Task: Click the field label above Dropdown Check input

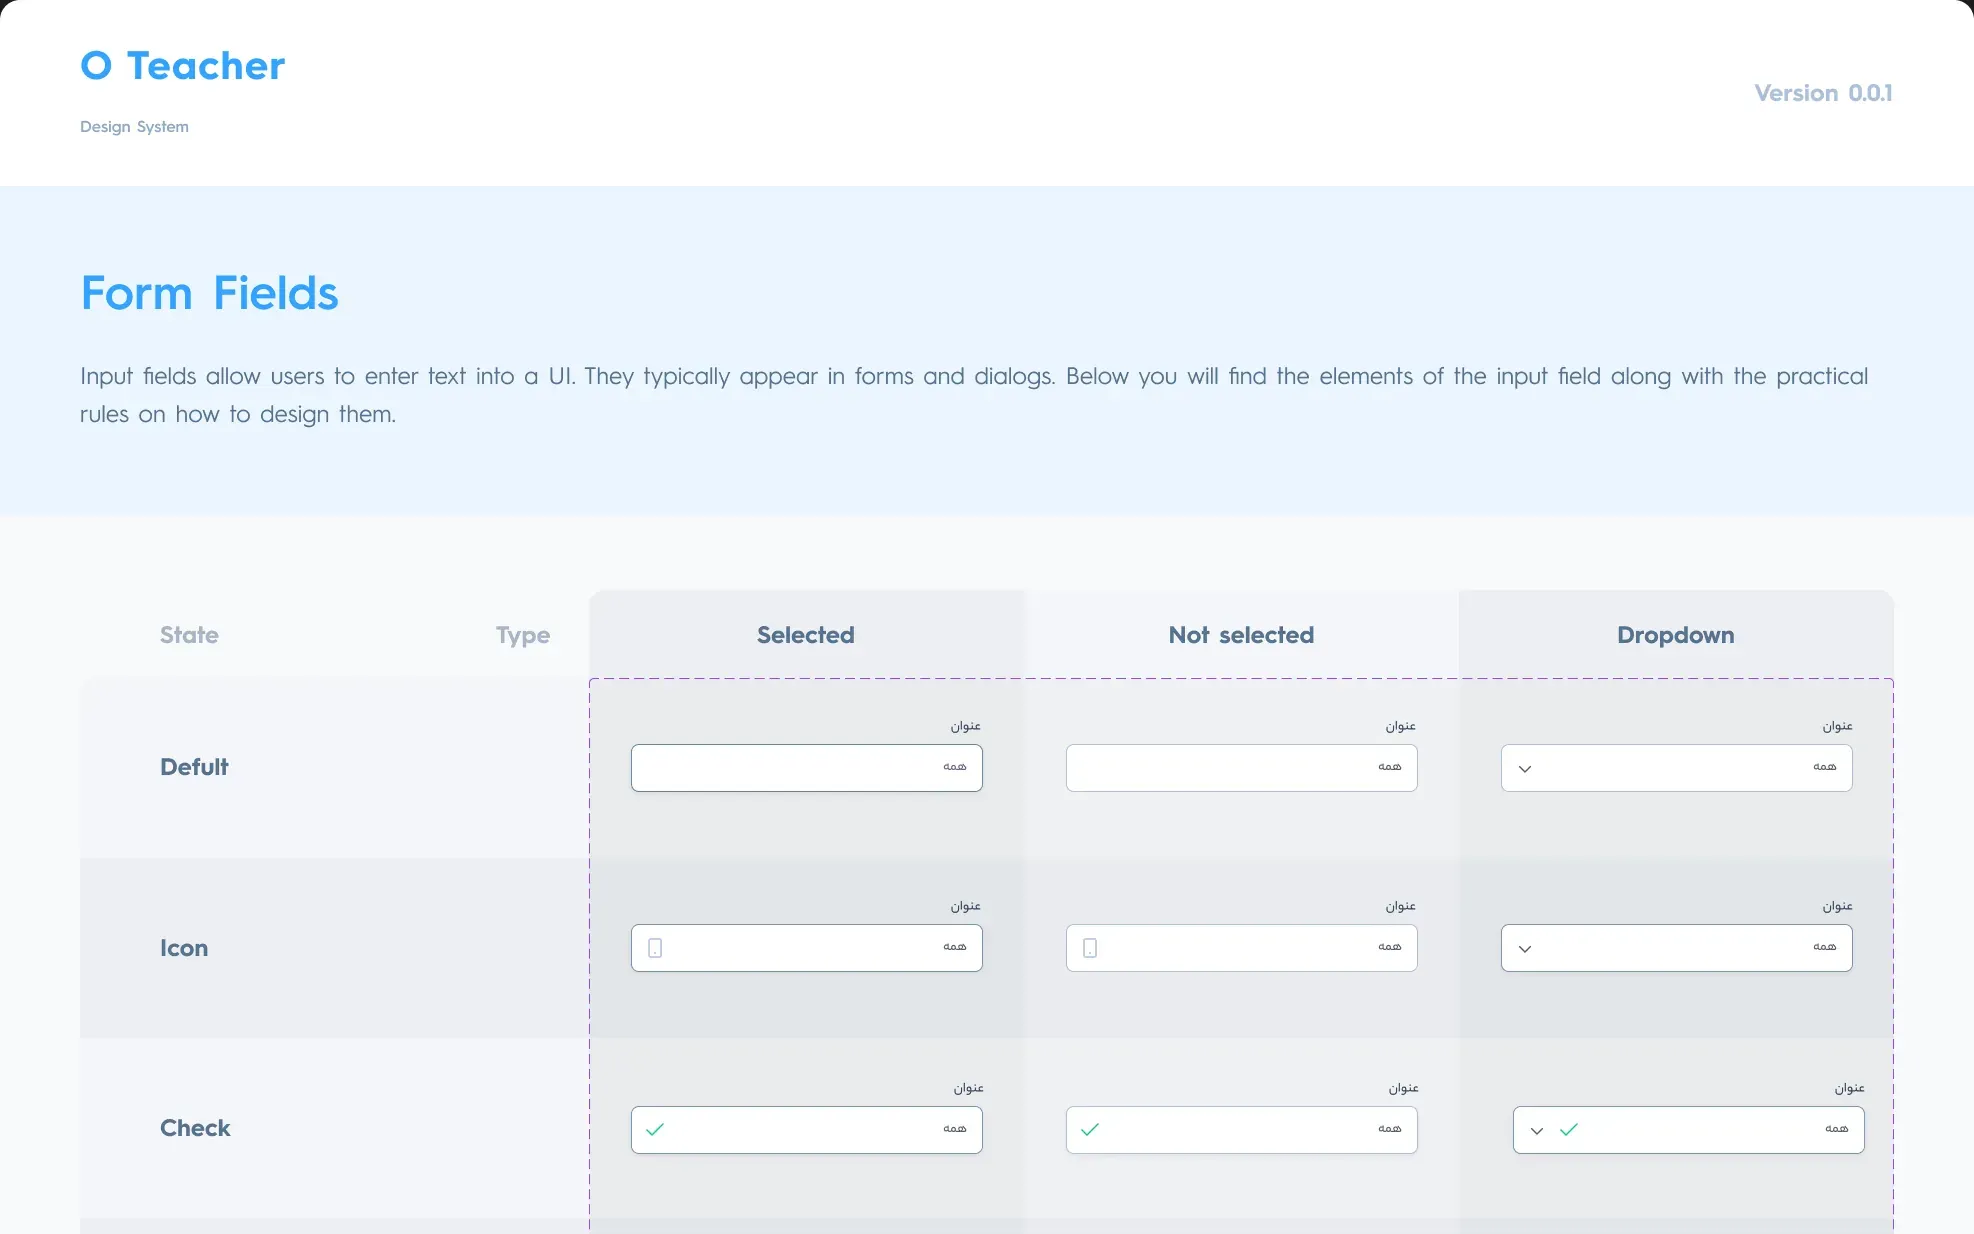Action: pos(1849,1088)
